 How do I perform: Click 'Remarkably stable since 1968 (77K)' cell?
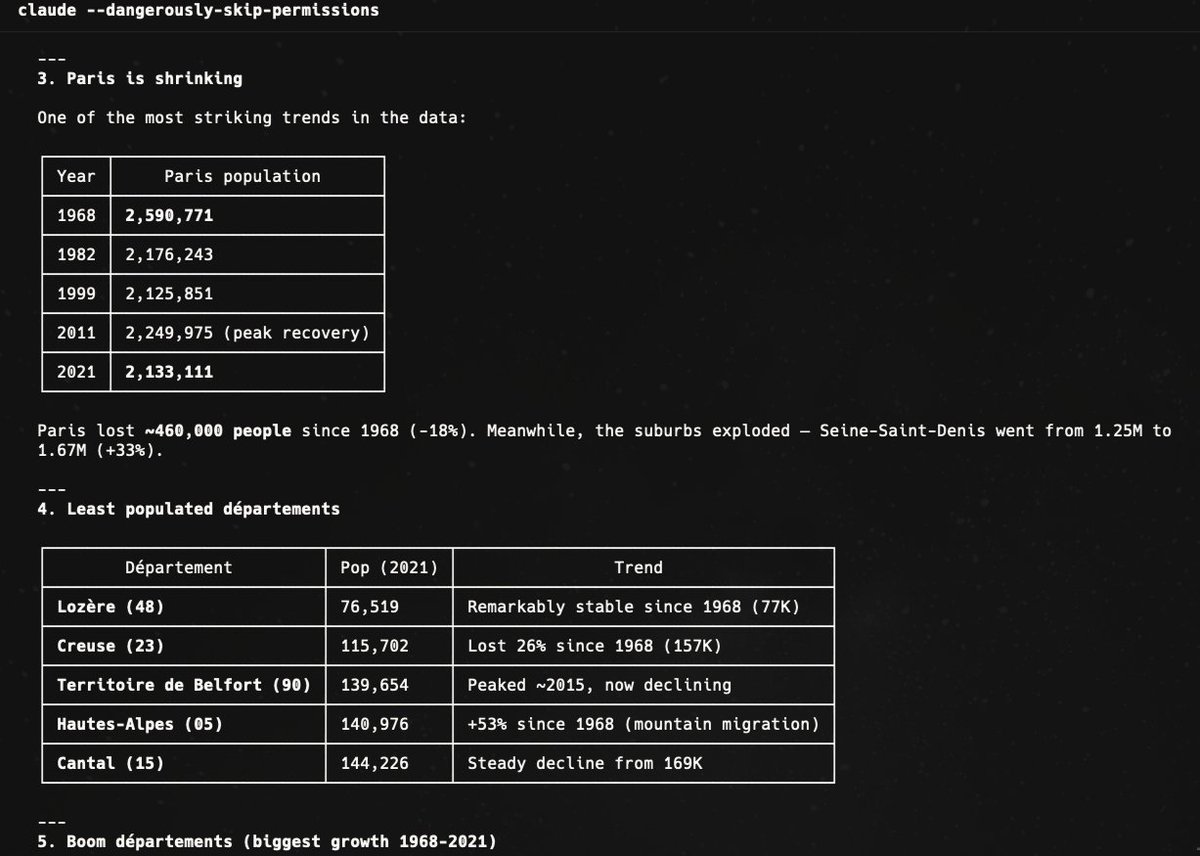[634, 606]
